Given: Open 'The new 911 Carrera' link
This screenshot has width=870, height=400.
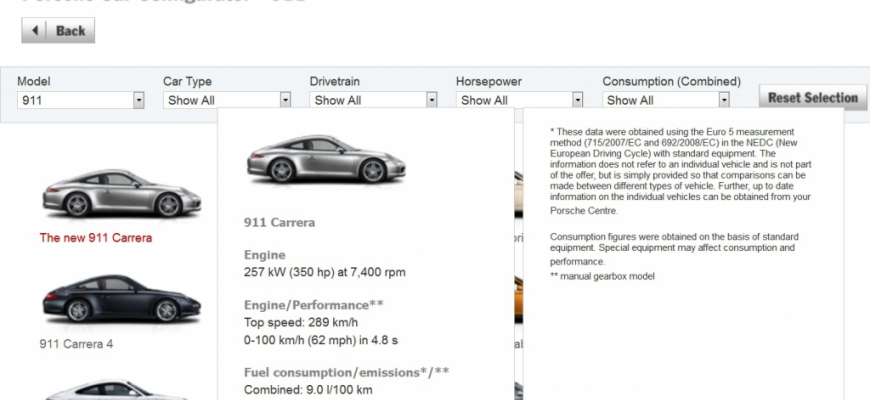Looking at the screenshot, I should pyautogui.click(x=95, y=238).
